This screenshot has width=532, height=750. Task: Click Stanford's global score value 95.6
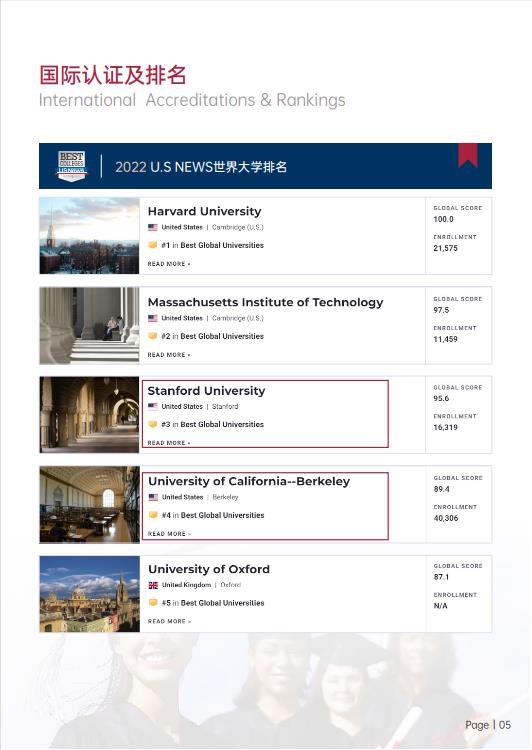tap(441, 398)
